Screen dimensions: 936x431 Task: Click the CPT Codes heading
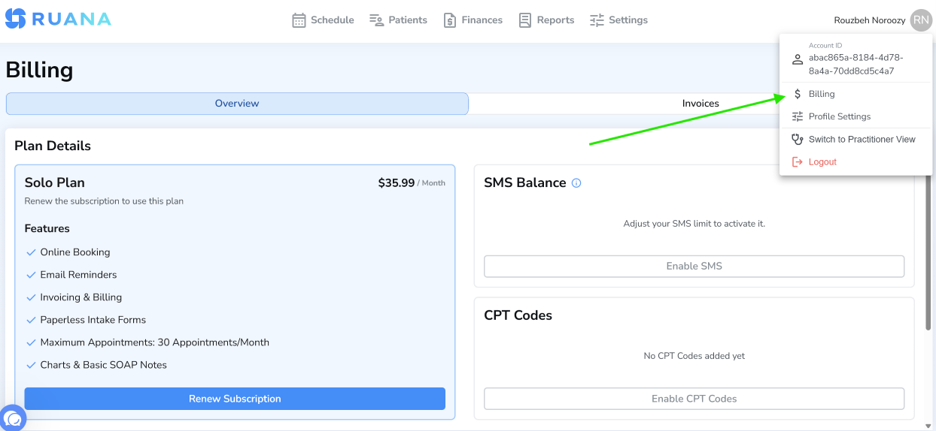point(518,315)
